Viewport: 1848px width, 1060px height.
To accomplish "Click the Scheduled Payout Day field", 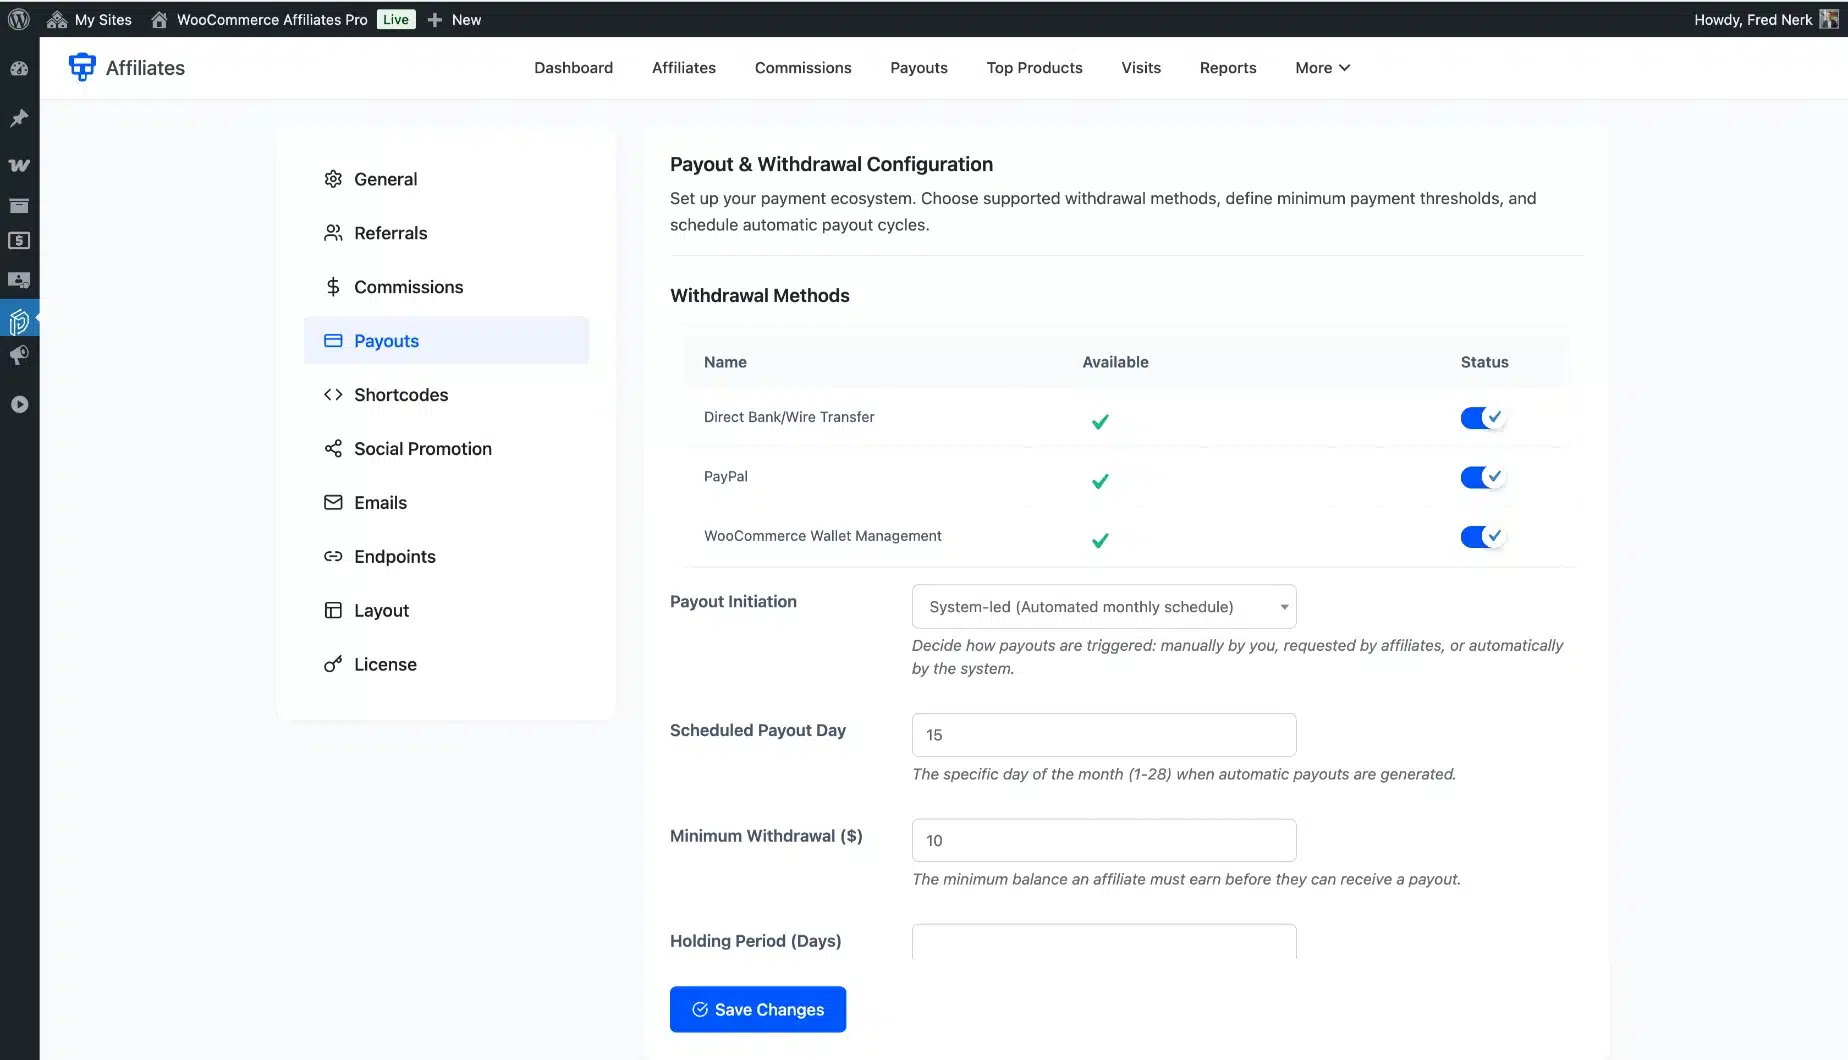I will 1103,735.
